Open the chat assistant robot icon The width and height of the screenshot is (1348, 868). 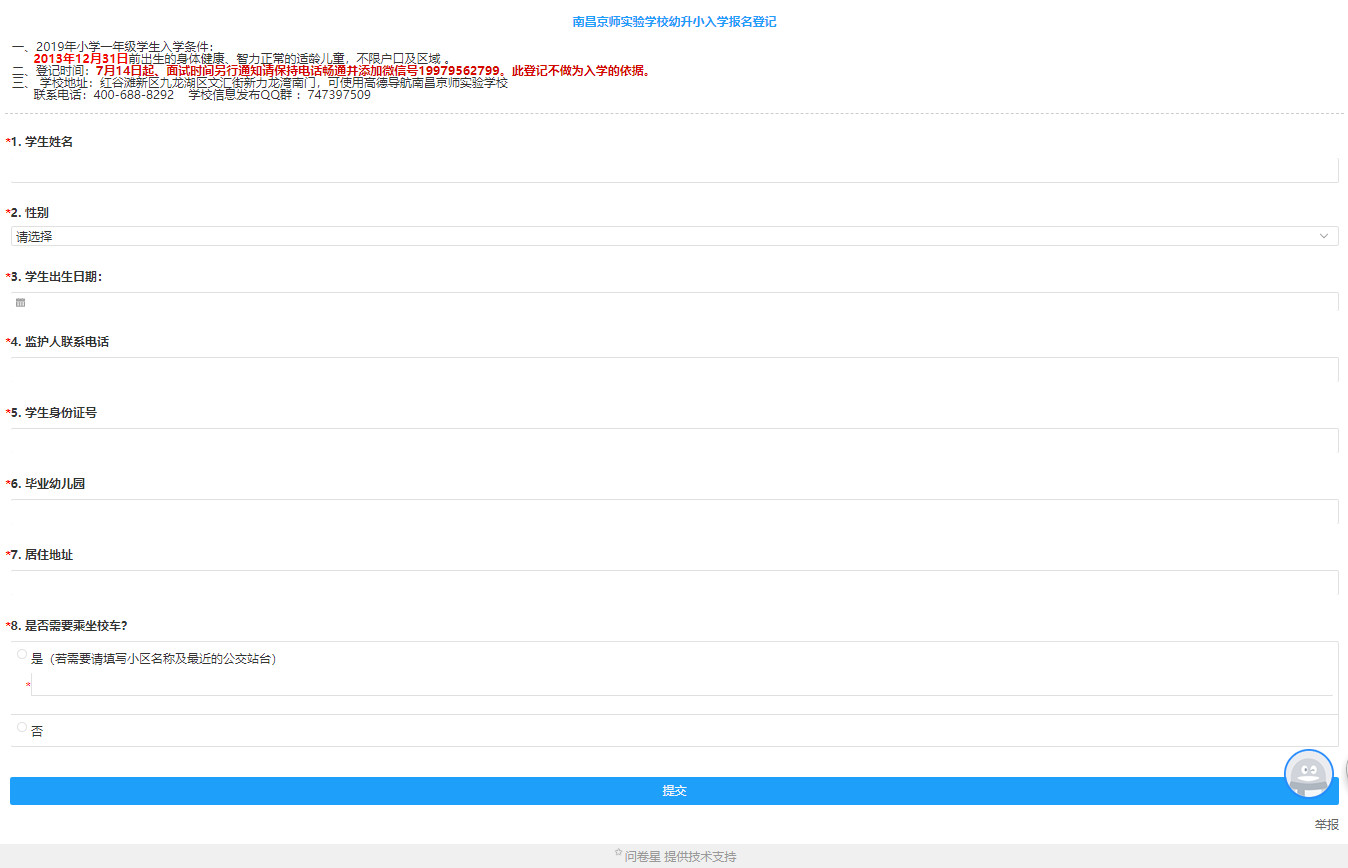(1309, 773)
